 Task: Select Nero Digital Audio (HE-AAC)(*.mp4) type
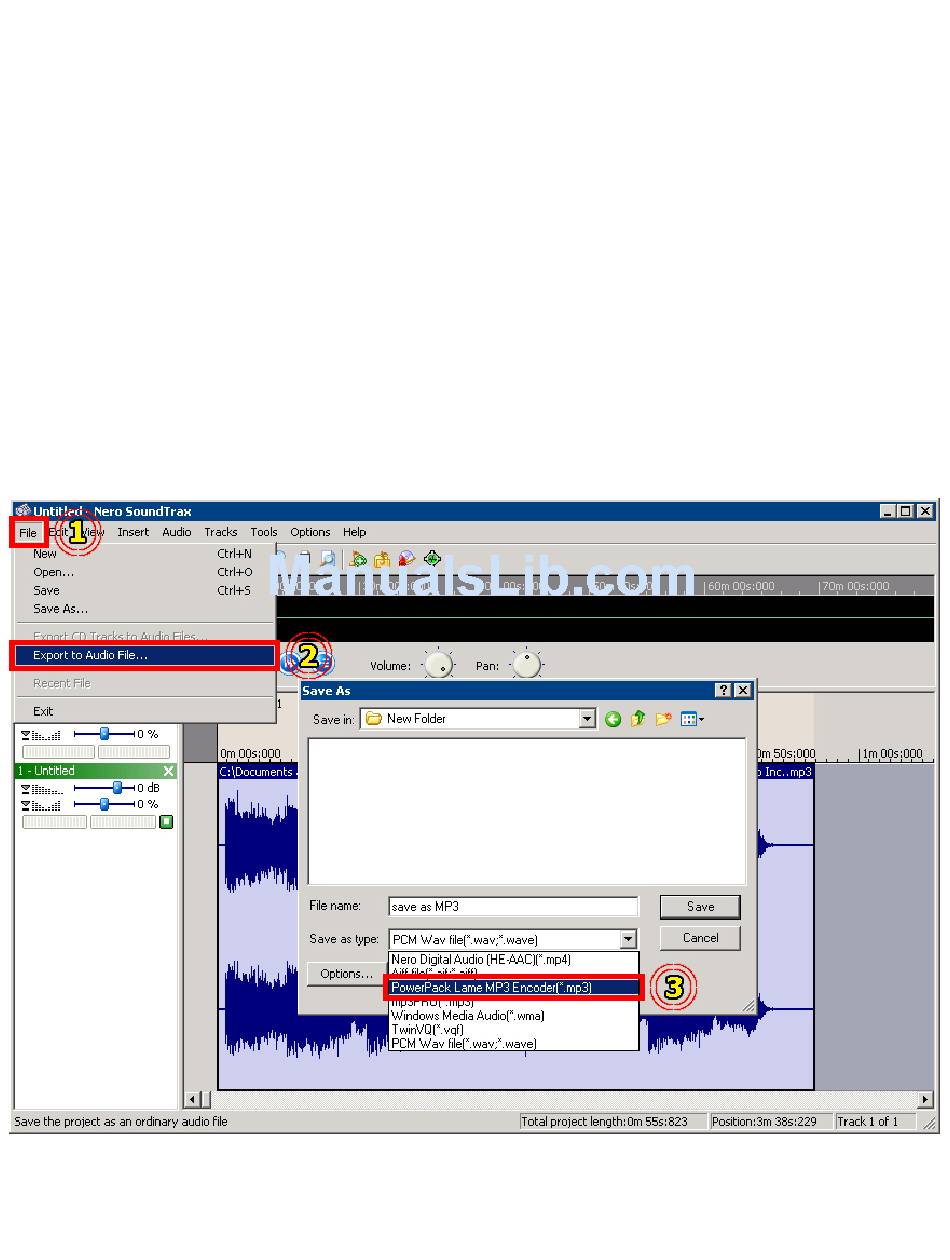point(513,959)
